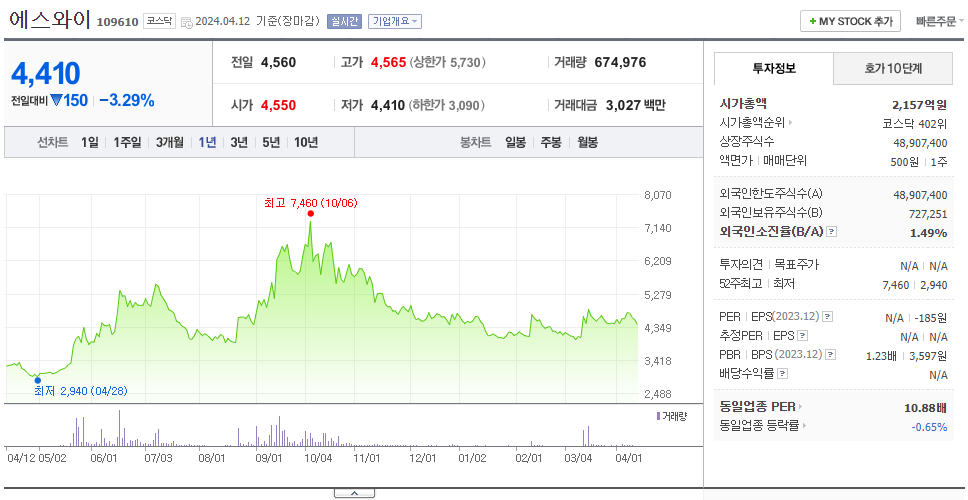Show the 주봉 candle chart
968x500 pixels.
[551, 143]
